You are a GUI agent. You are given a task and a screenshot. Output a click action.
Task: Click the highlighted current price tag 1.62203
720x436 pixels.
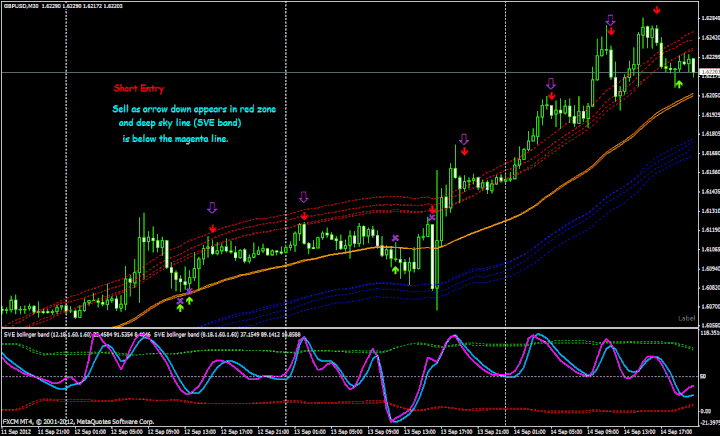pyautogui.click(x=709, y=72)
